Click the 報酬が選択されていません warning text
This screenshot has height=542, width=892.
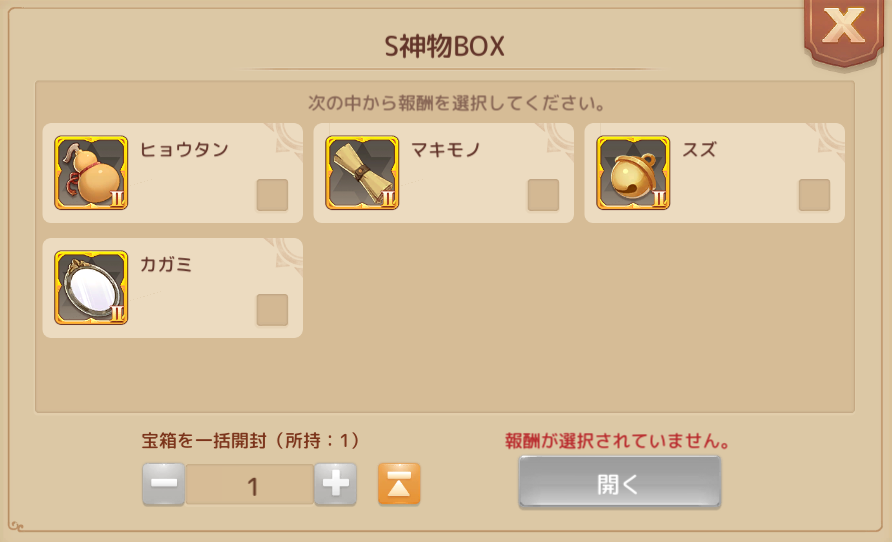tap(617, 441)
